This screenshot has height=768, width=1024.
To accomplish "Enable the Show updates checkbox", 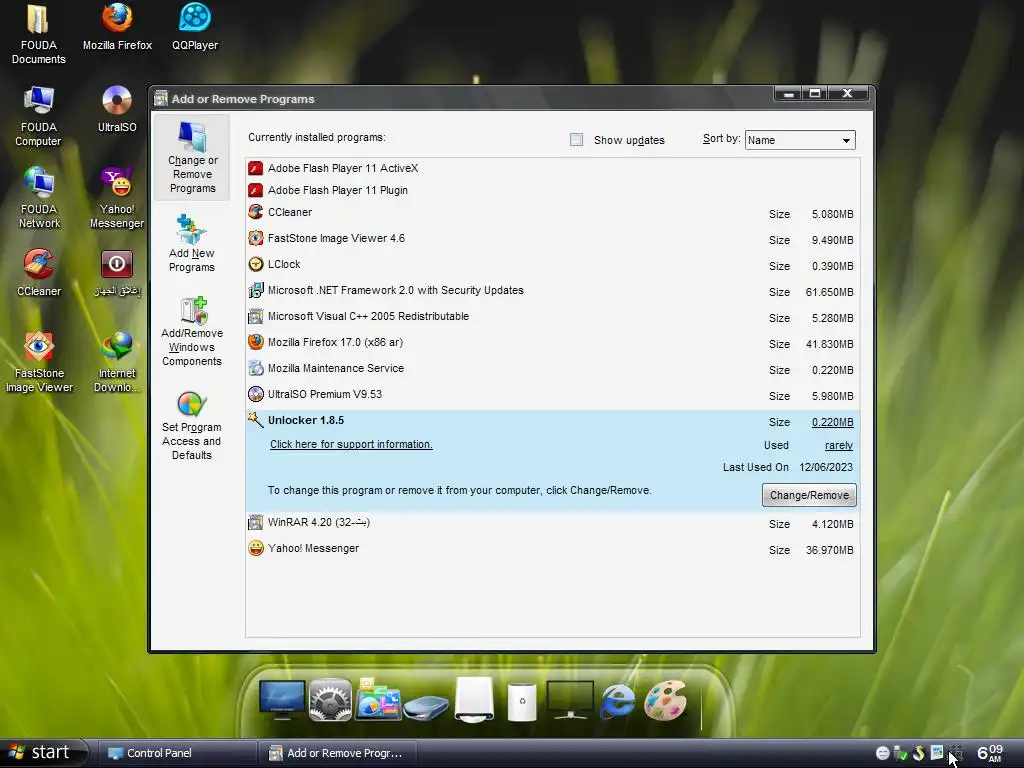I will pos(576,140).
